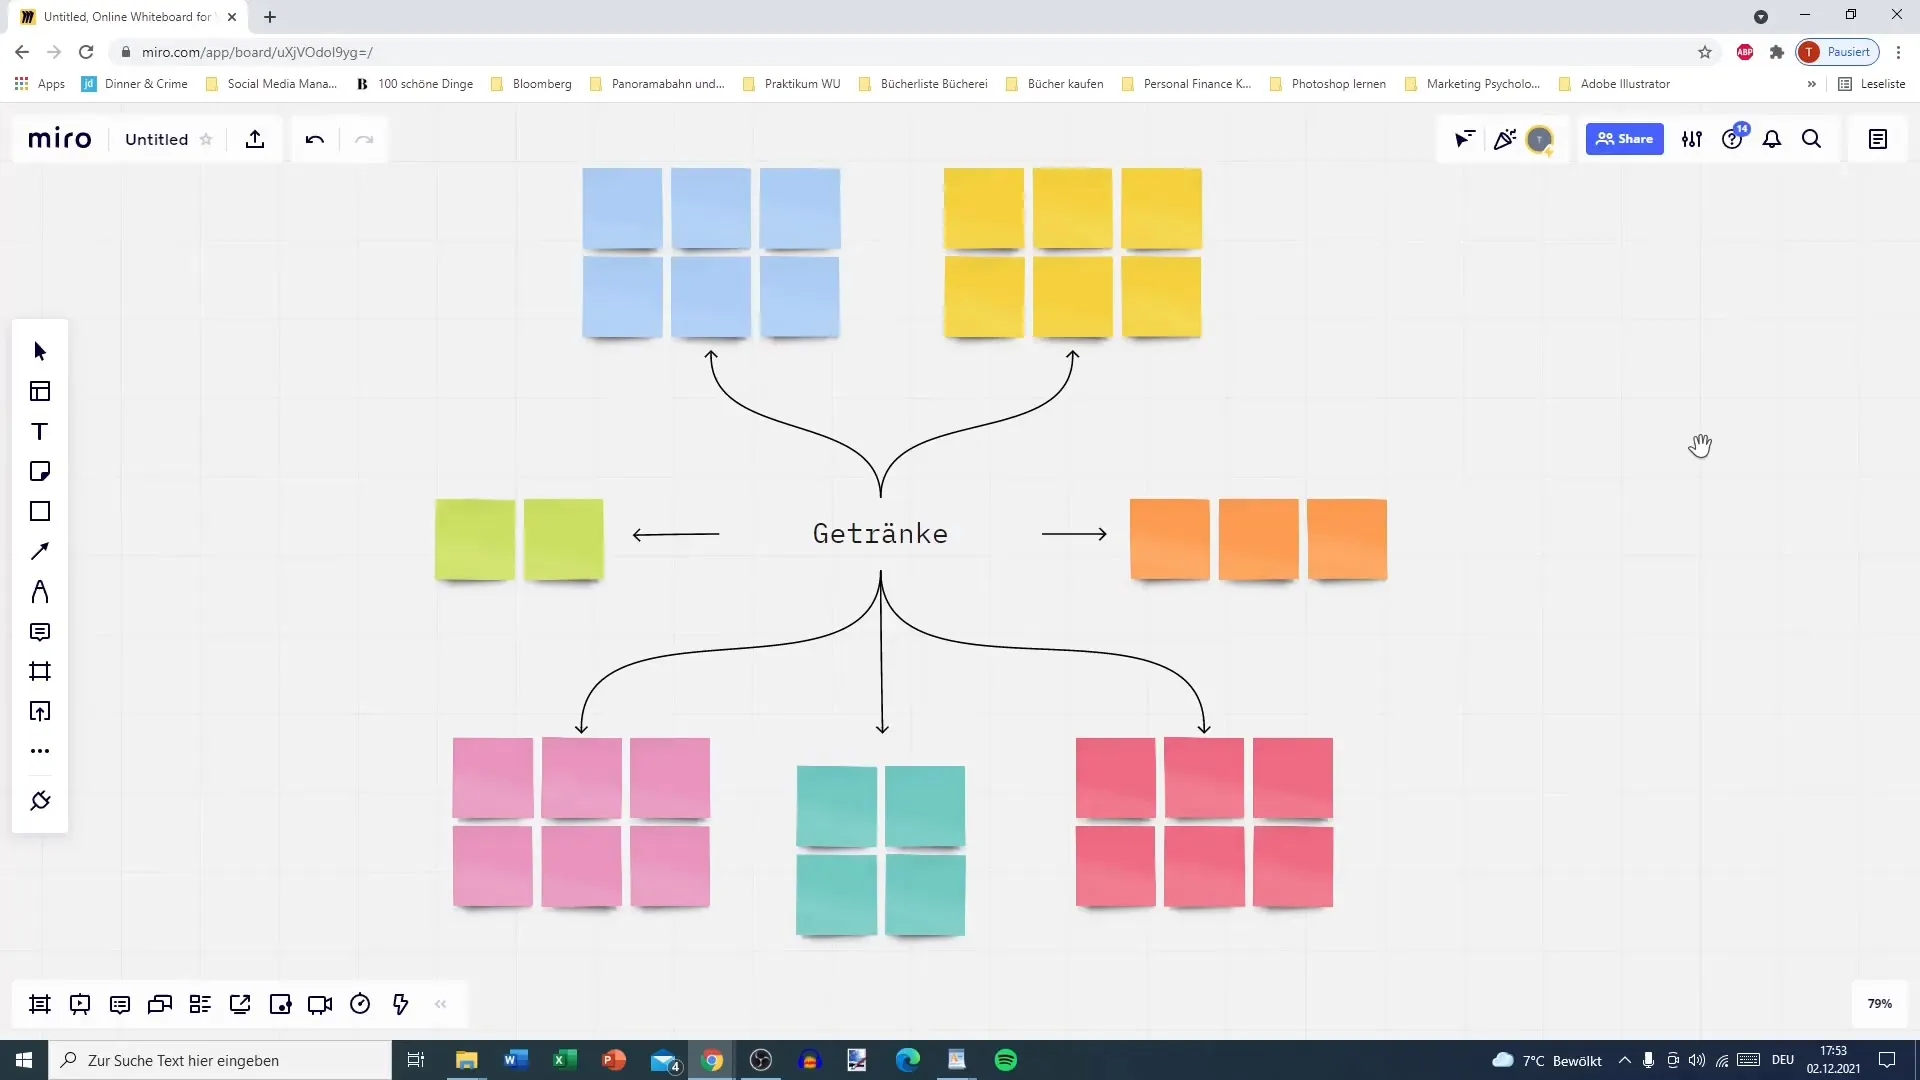Screen dimensions: 1920x1080
Task: Click the Table/Grid insert tool
Action: [40, 390]
